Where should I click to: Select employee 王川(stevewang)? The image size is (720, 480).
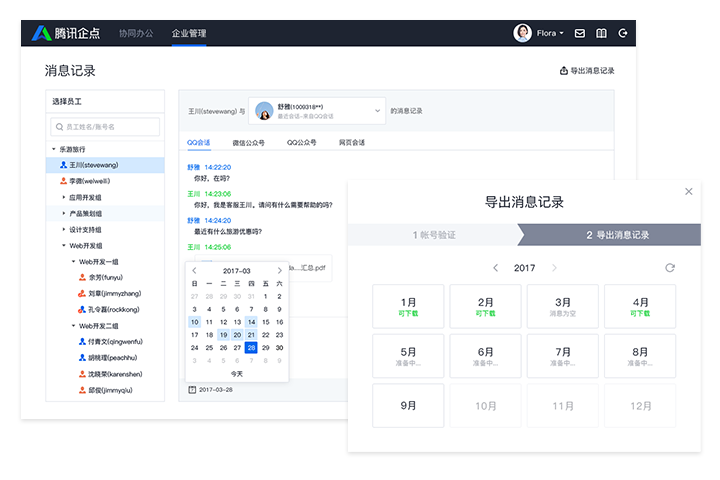pyautogui.click(x=105, y=165)
